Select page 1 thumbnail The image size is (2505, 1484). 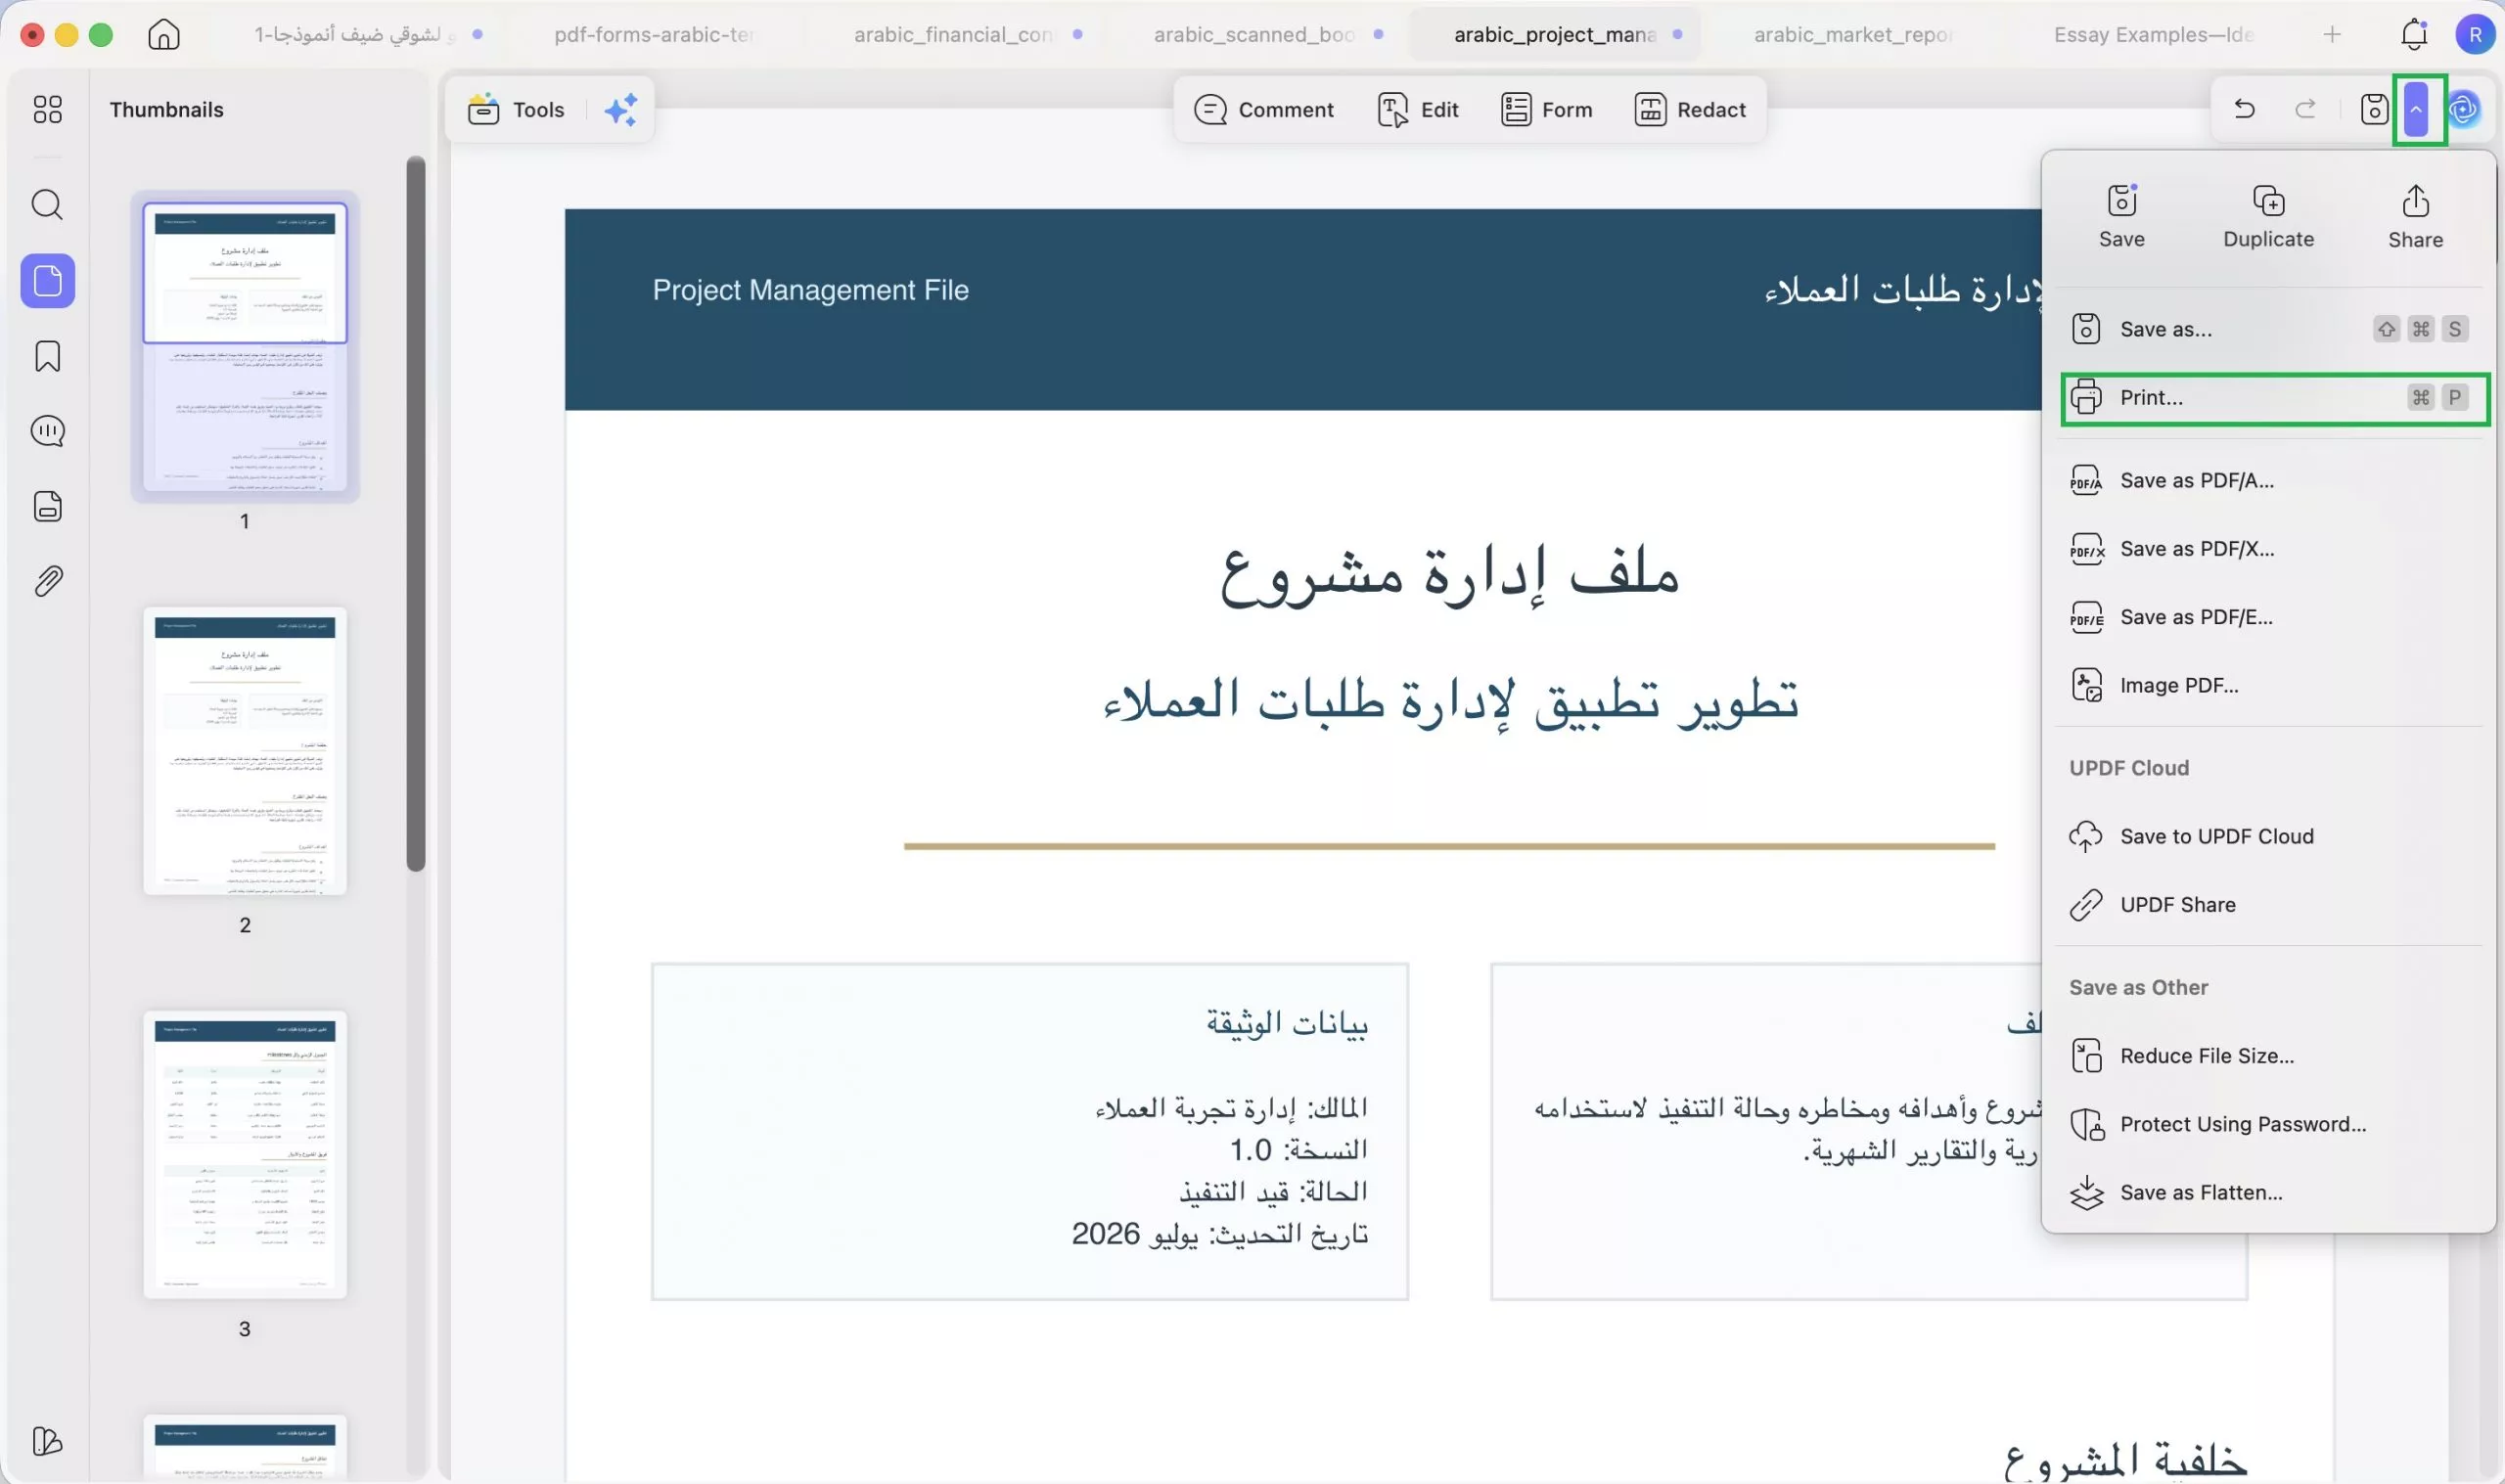(245, 347)
